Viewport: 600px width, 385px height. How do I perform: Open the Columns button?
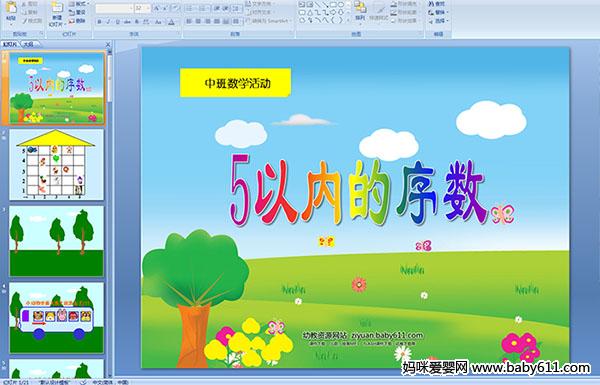tap(236, 21)
